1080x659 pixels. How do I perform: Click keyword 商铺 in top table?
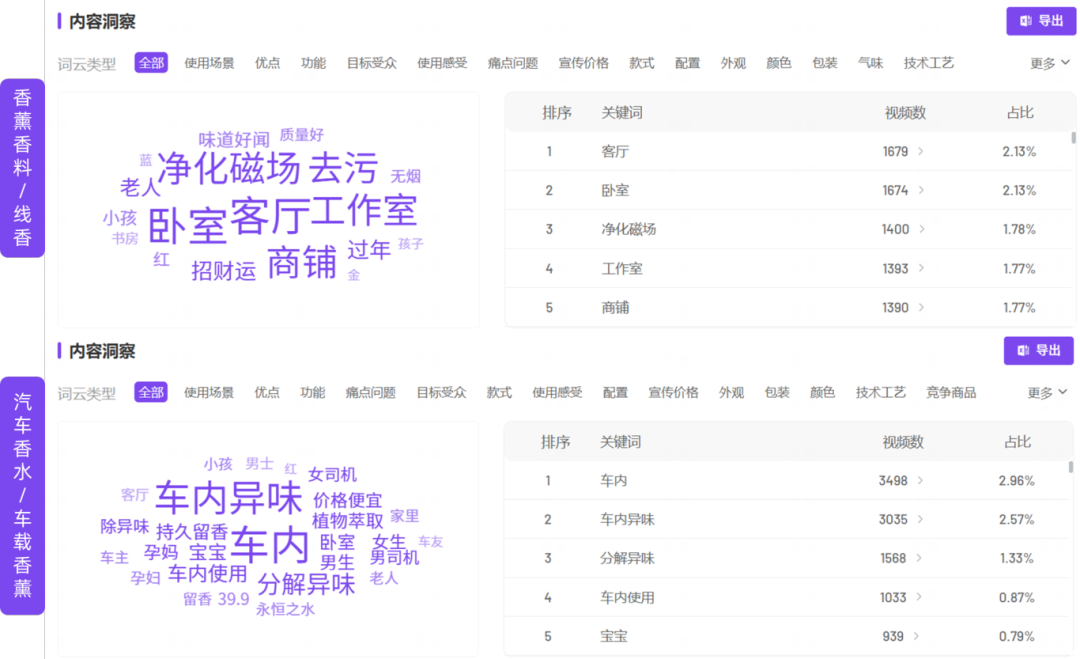(614, 307)
